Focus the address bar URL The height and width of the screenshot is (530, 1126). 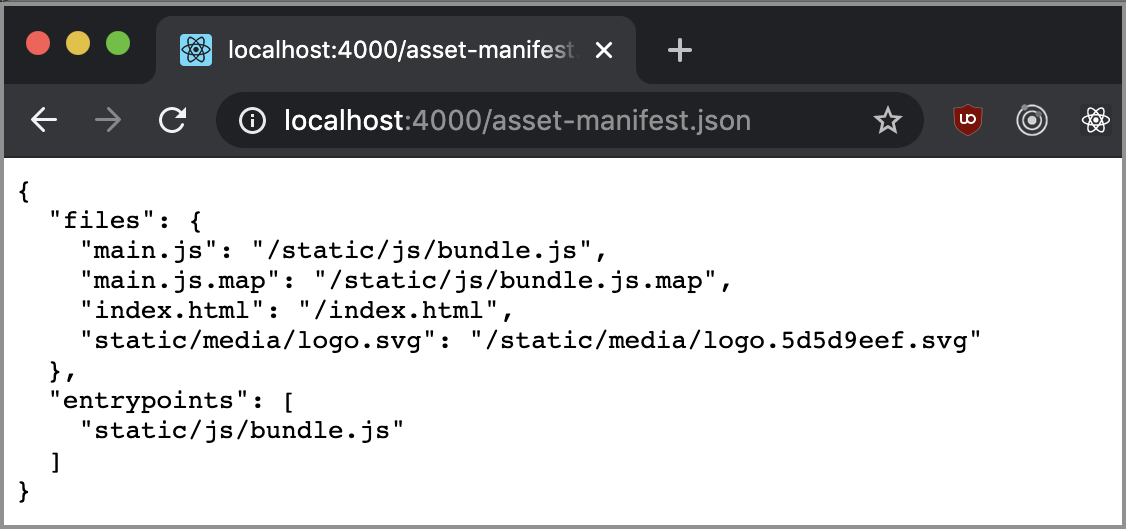(x=517, y=121)
